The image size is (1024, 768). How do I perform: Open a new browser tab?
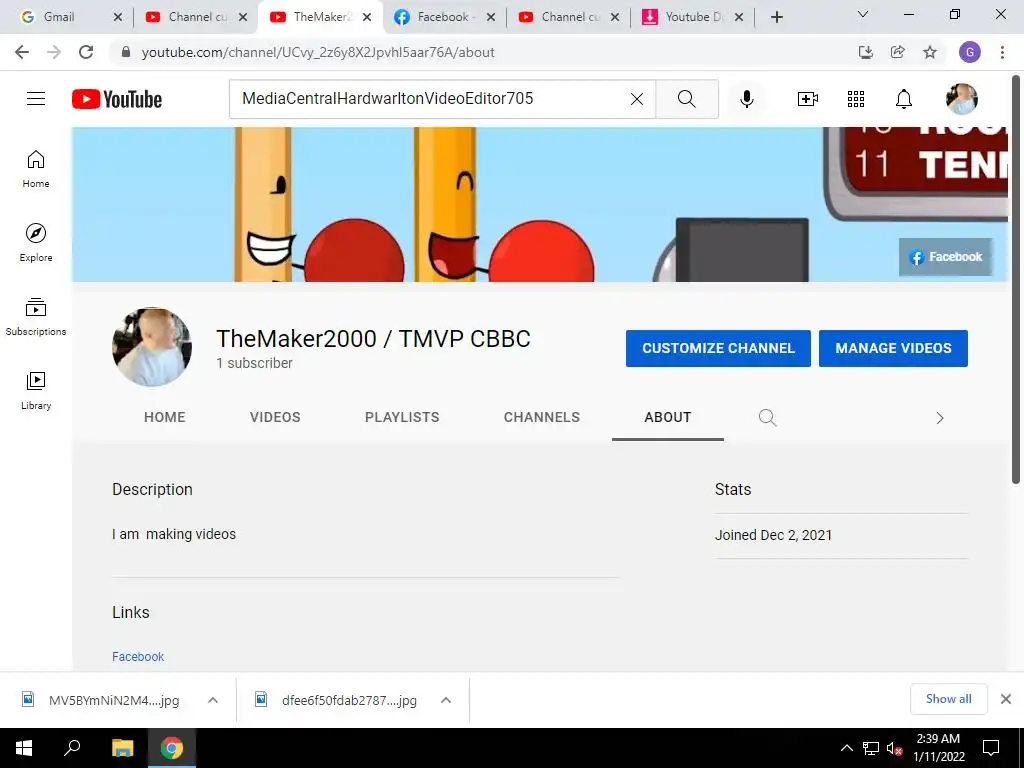tap(776, 17)
